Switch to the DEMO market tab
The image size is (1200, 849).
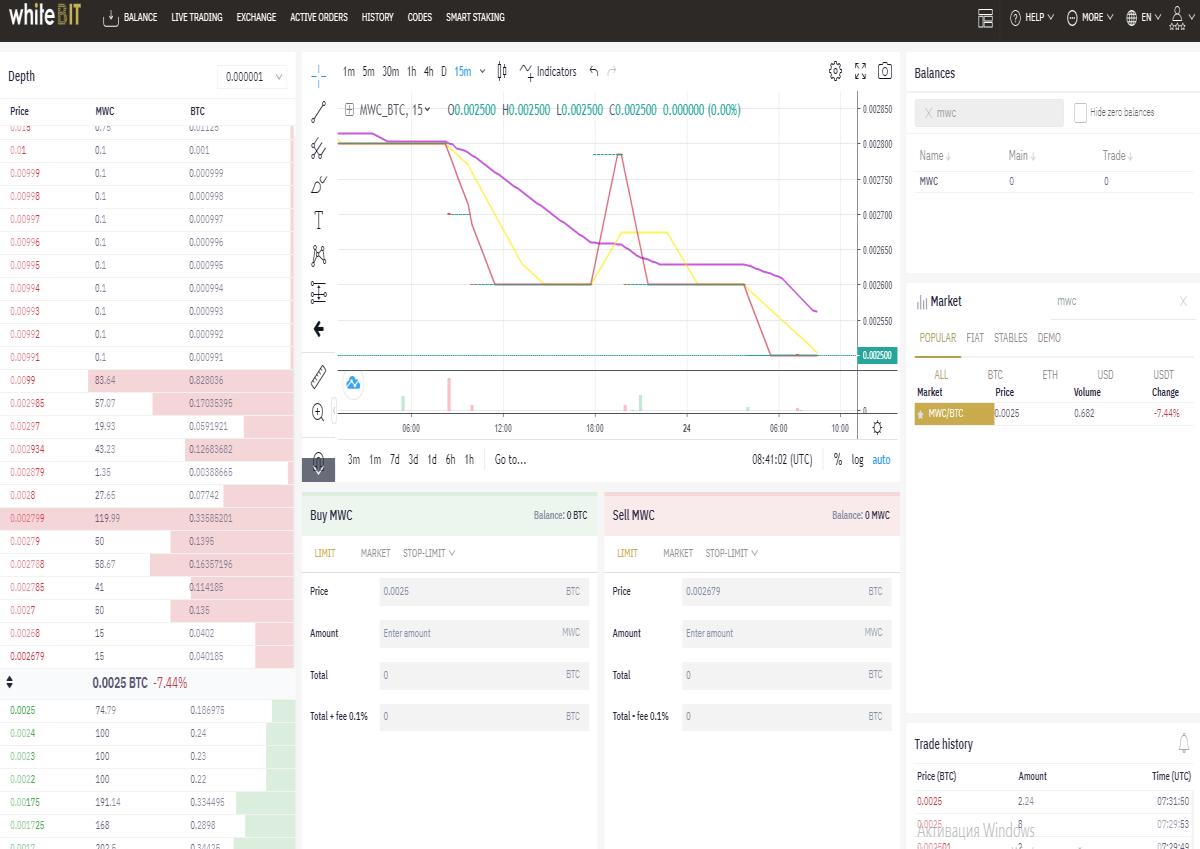1049,338
